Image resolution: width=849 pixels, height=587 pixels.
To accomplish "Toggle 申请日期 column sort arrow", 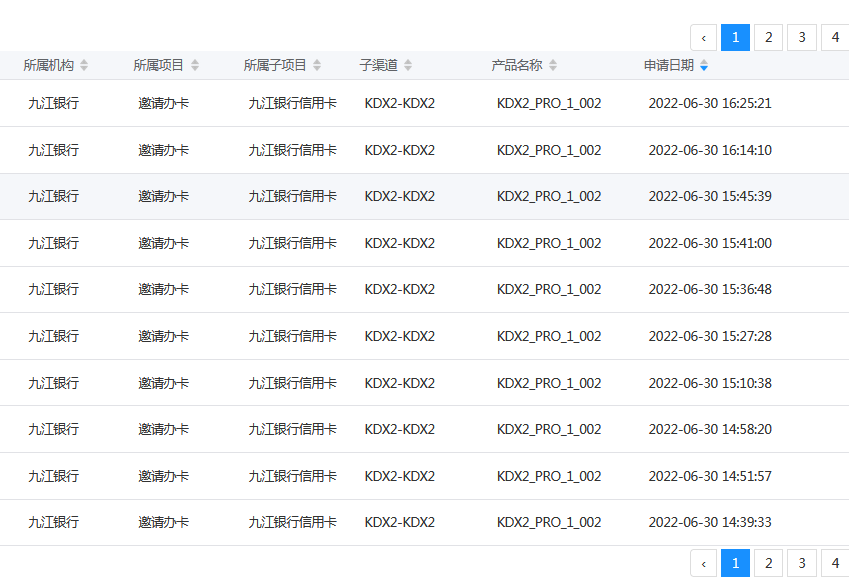I will pyautogui.click(x=704, y=66).
